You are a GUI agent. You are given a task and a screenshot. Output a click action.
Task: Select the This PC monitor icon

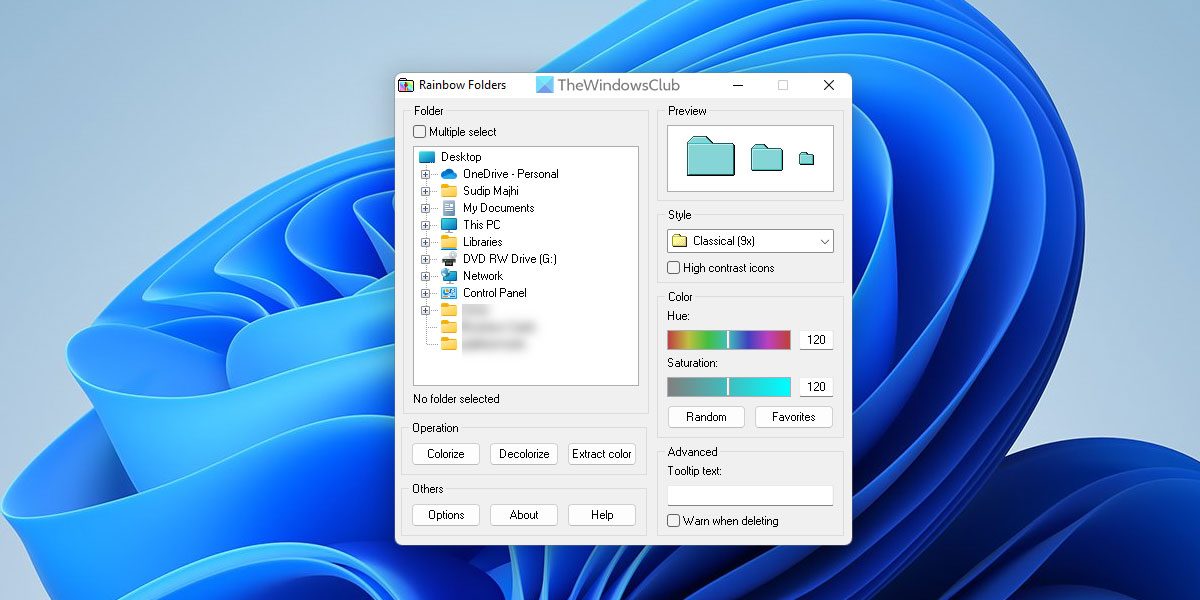tap(449, 225)
